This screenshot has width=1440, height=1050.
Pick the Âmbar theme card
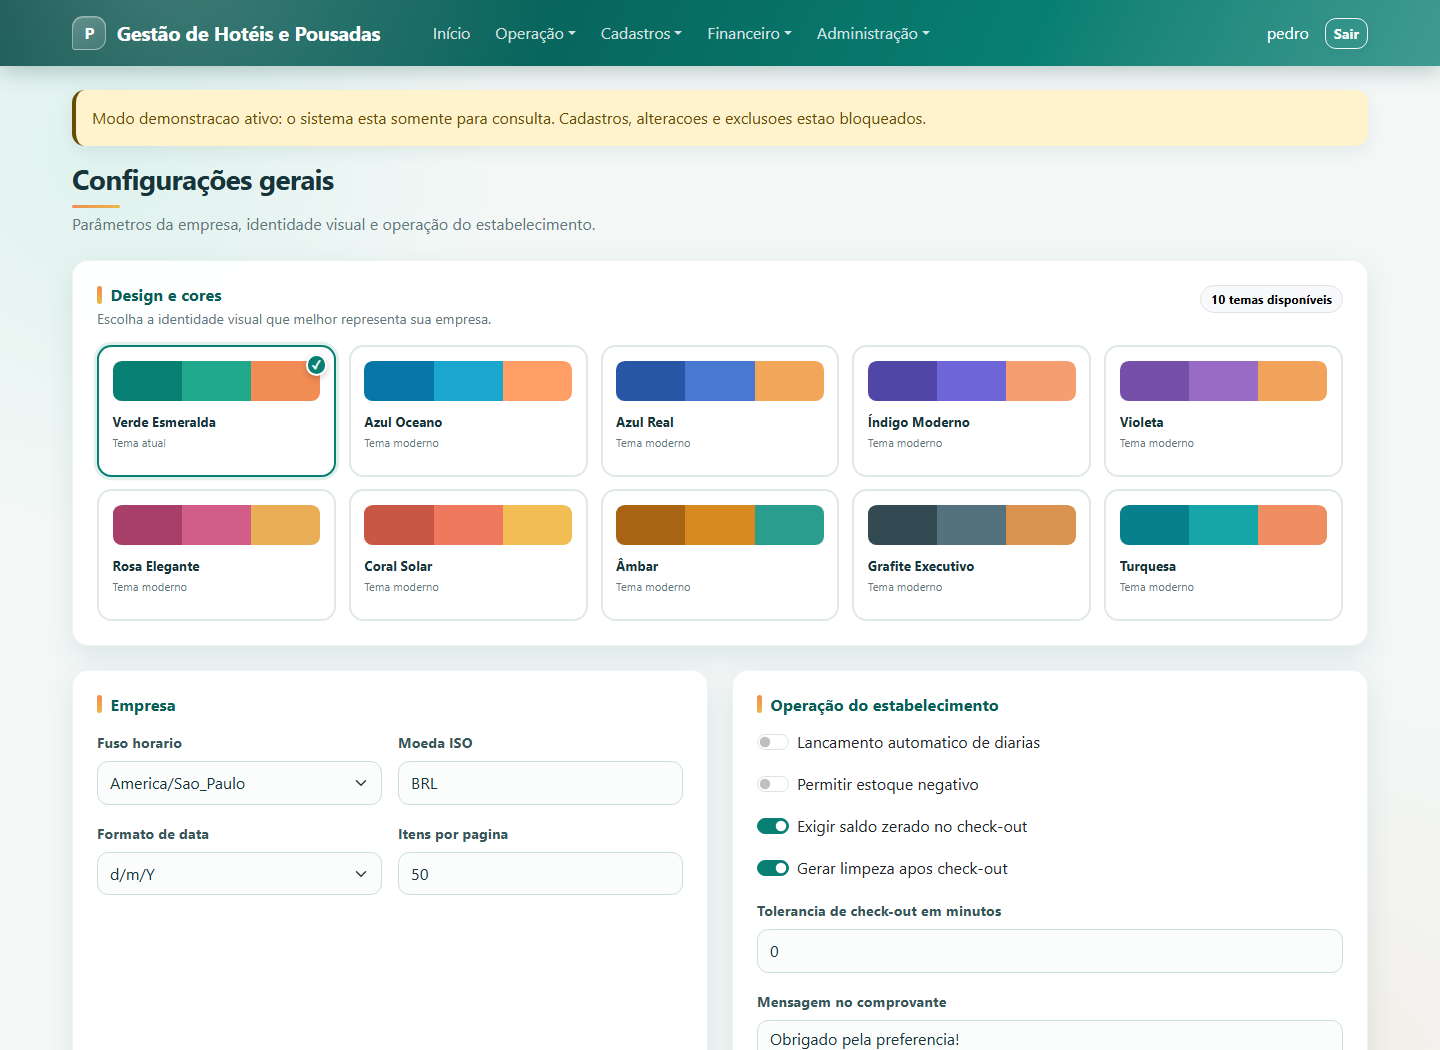point(720,555)
